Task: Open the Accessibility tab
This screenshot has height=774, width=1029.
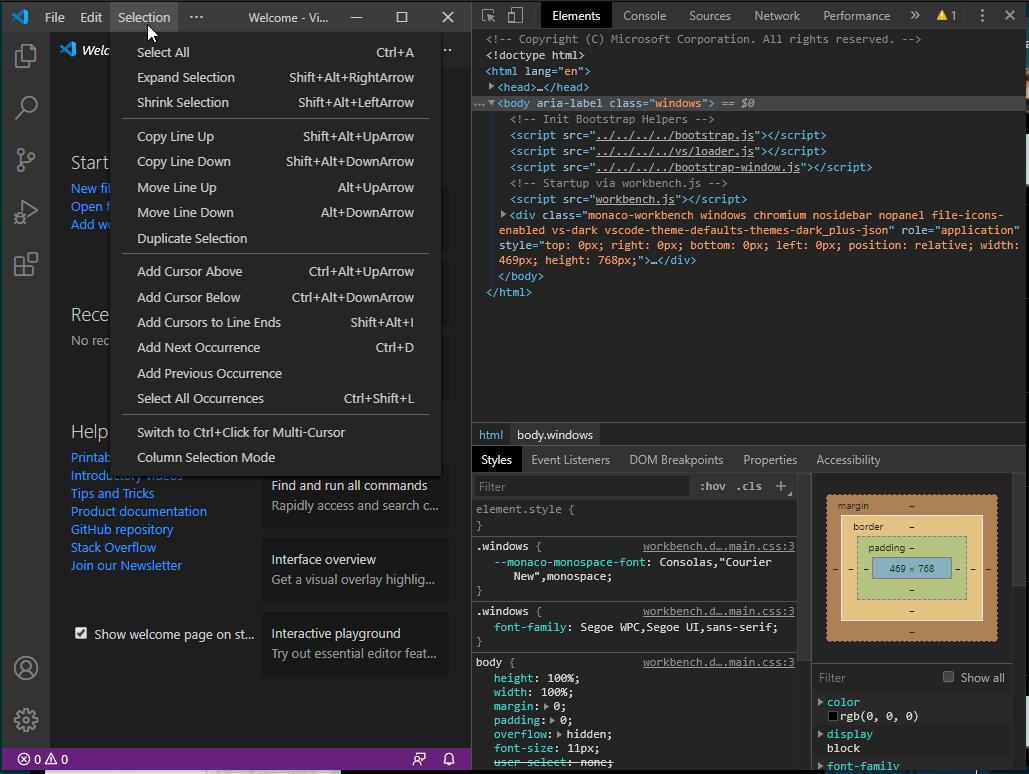Action: click(848, 460)
